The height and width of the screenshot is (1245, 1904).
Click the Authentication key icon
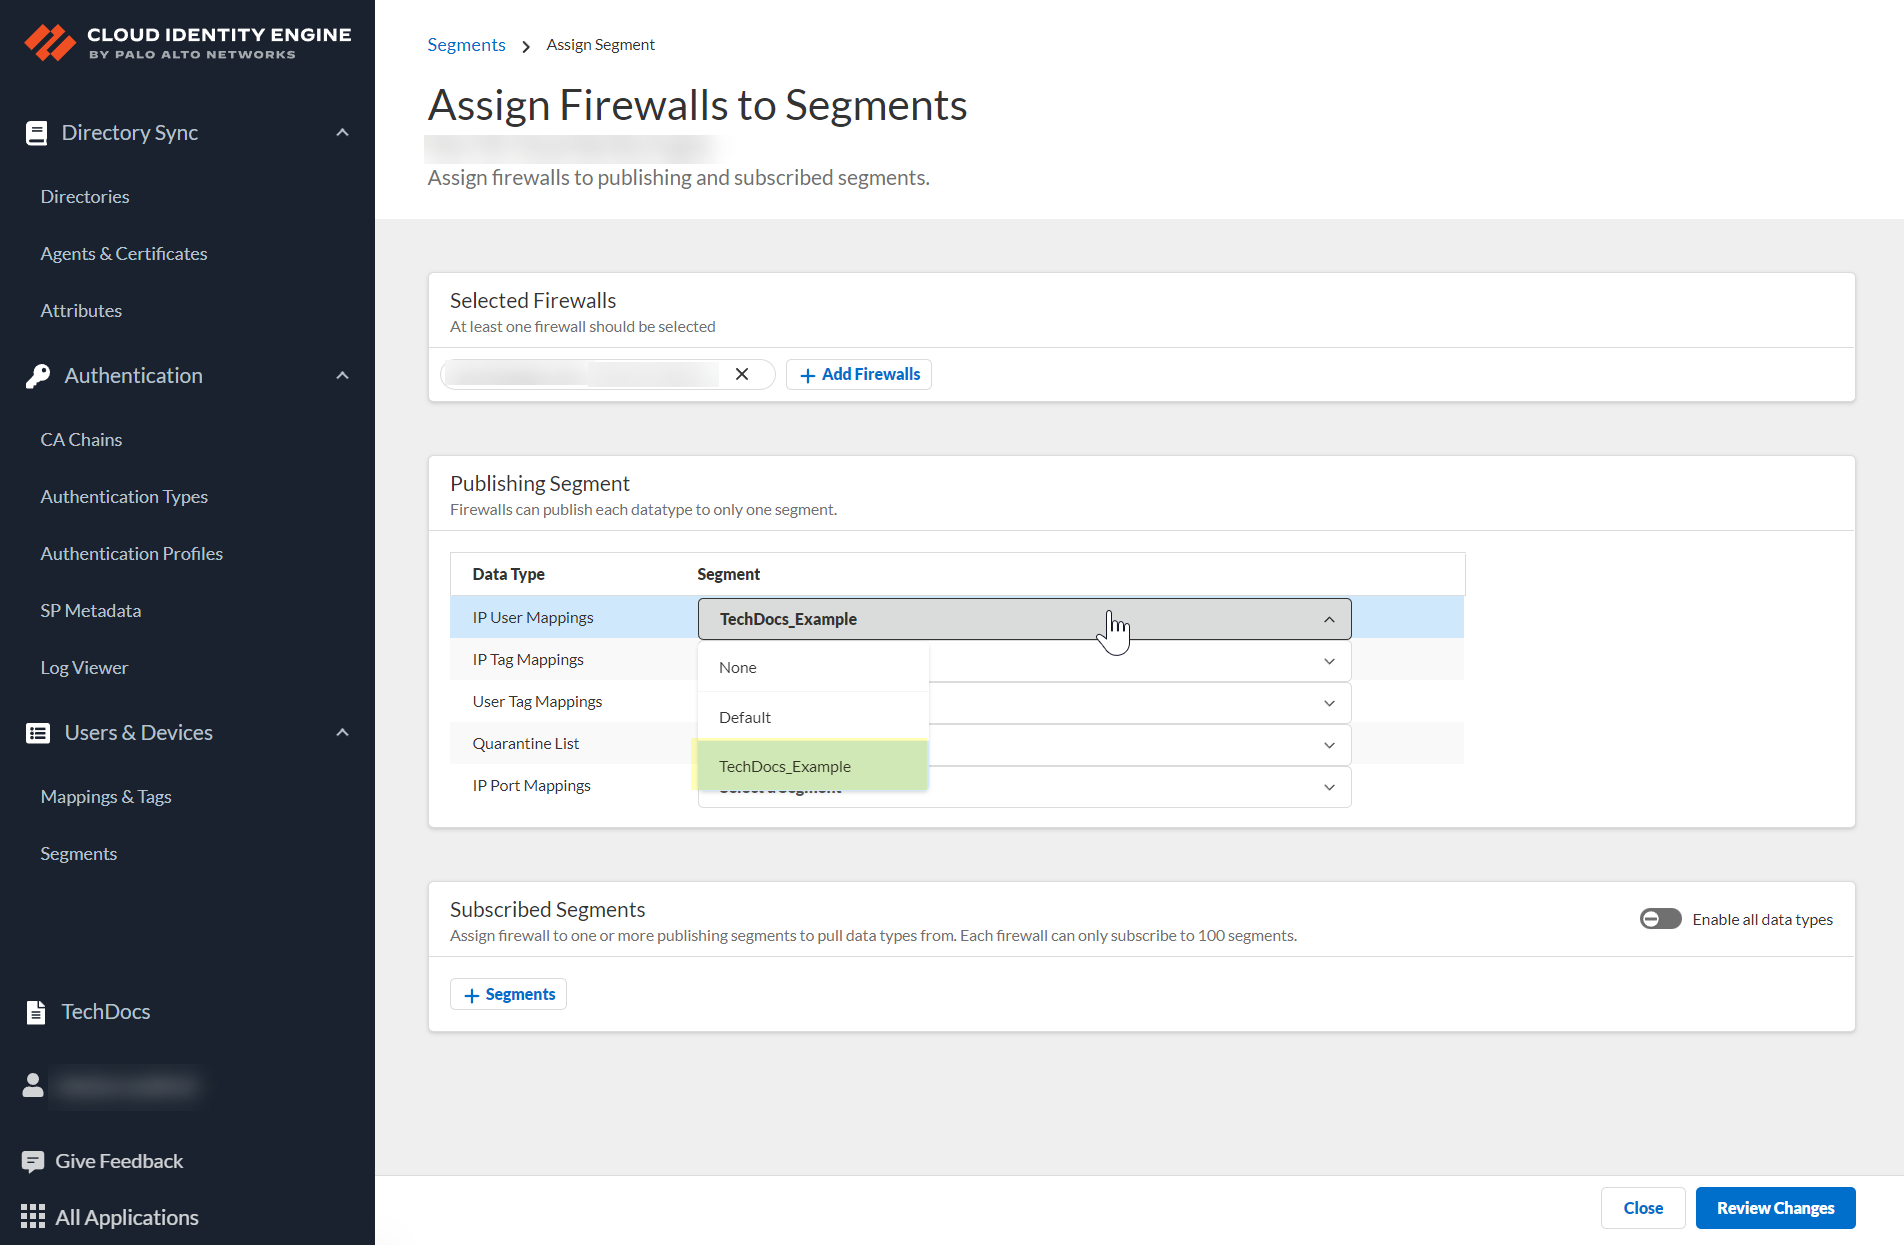(x=37, y=376)
